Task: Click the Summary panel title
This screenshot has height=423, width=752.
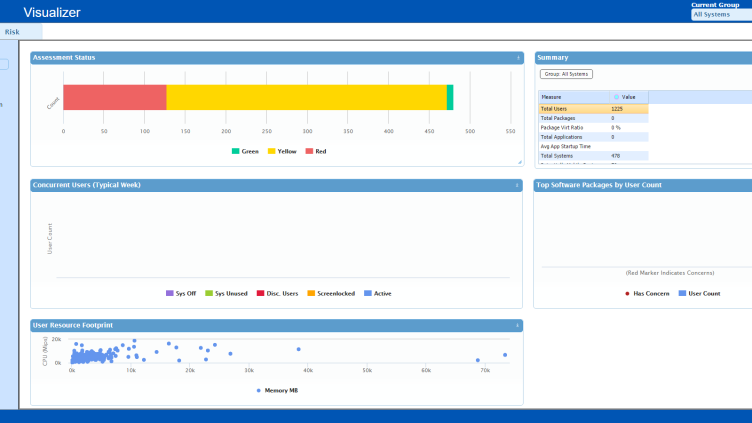Action: point(552,58)
